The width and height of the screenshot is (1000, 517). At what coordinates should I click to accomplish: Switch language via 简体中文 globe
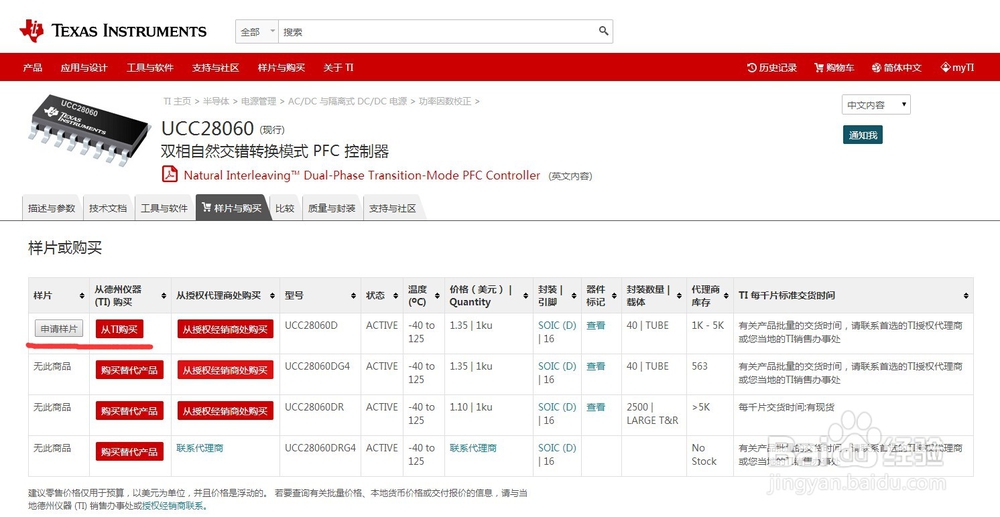[x=896, y=68]
